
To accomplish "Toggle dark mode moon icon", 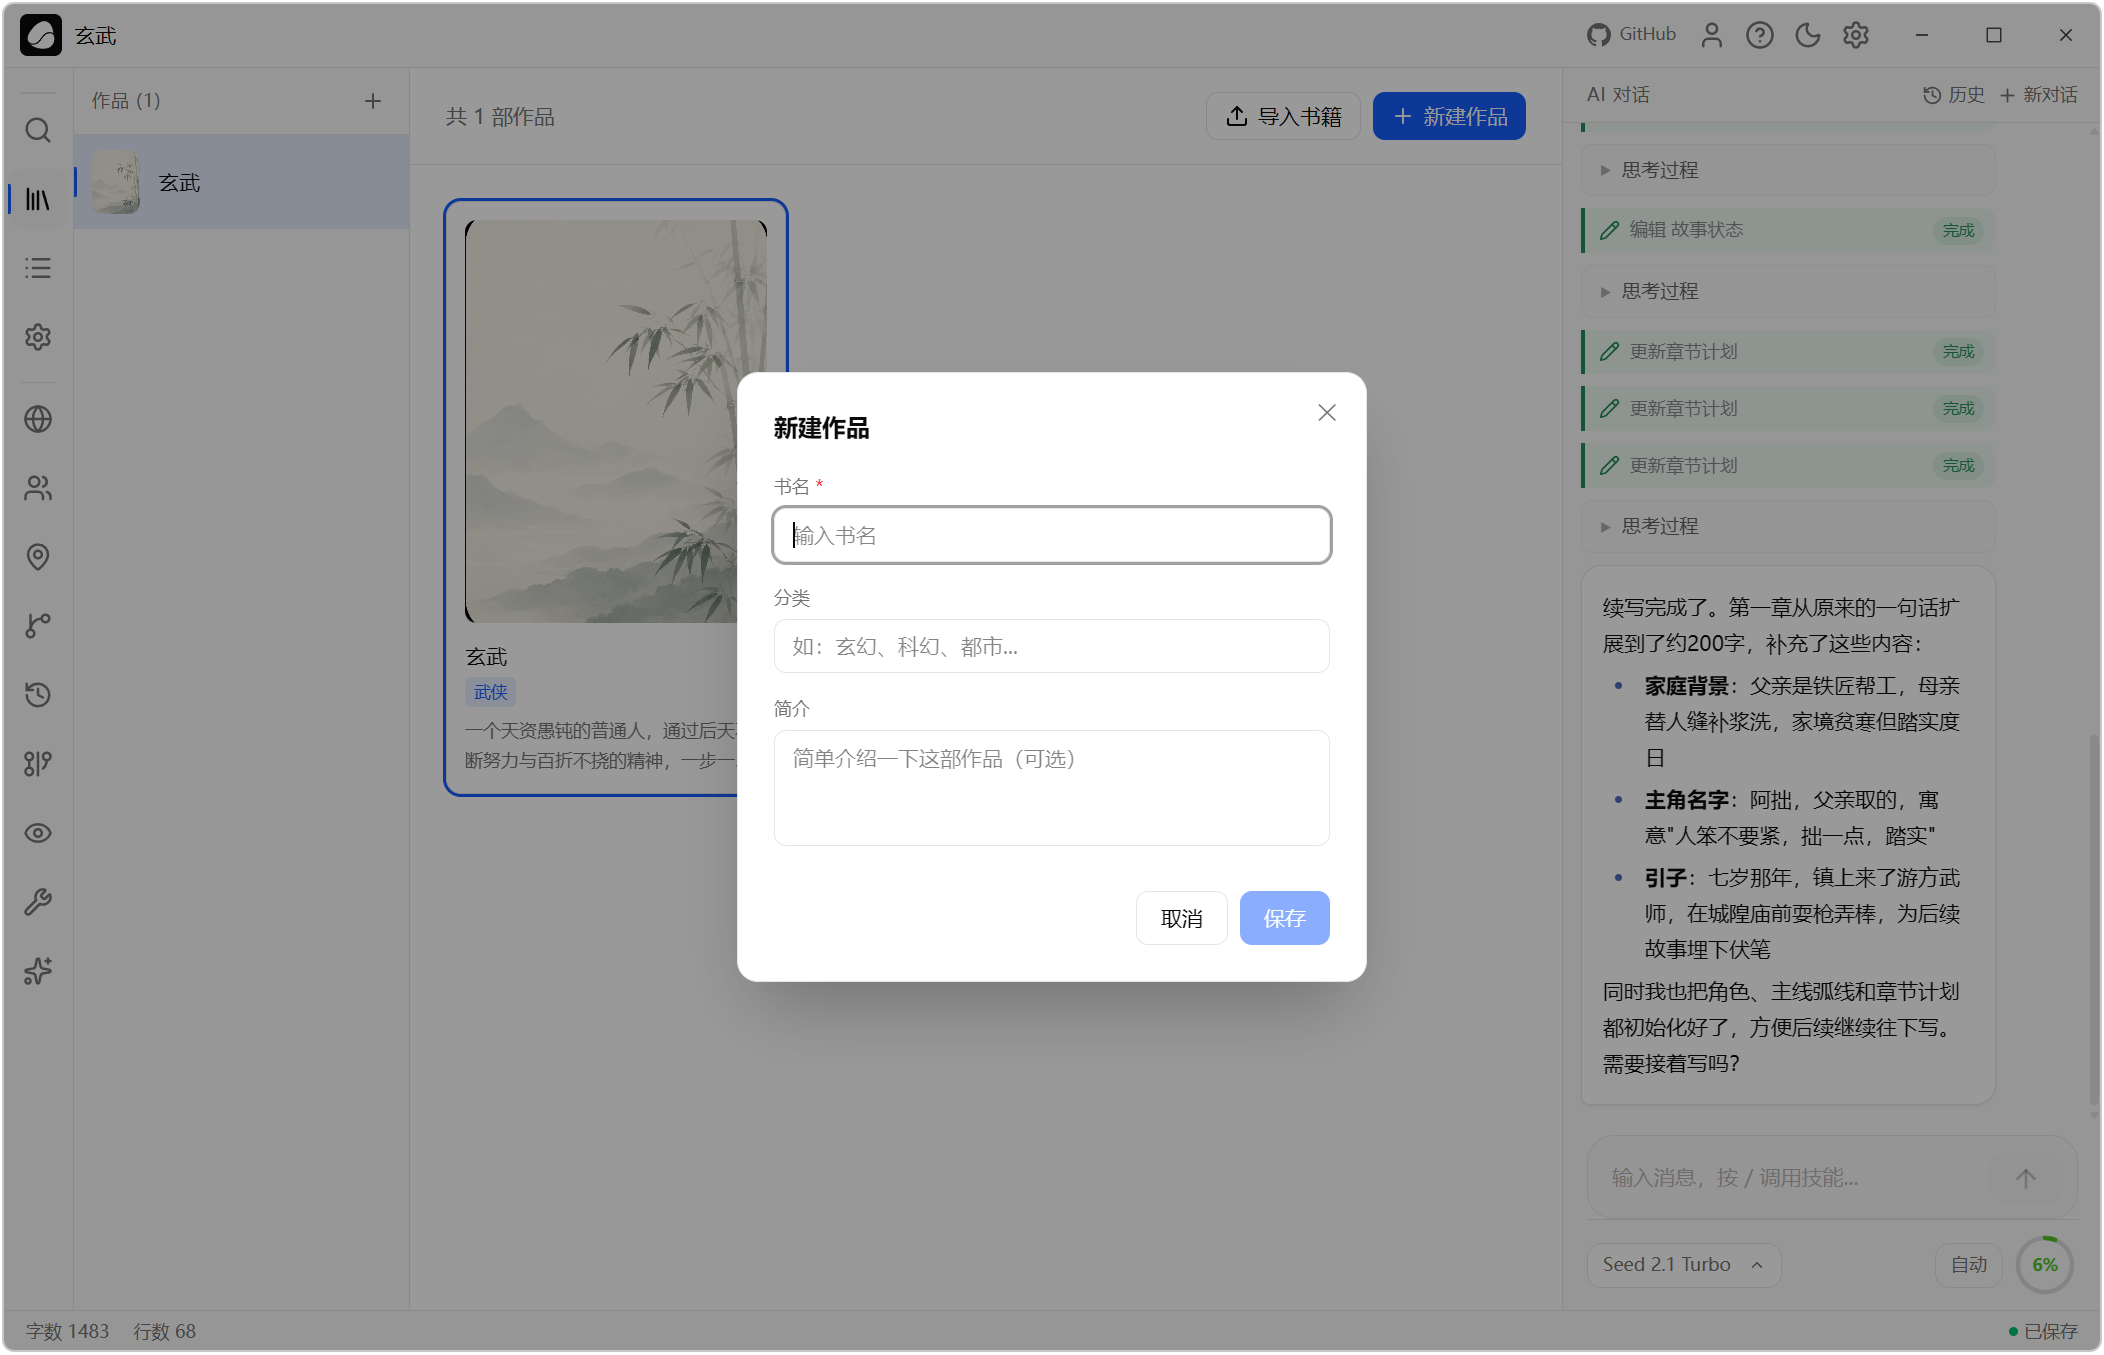I will point(1808,35).
